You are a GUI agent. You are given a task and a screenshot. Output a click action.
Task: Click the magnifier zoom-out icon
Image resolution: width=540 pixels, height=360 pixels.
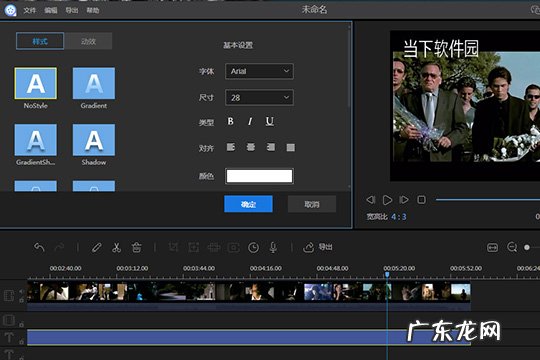pos(512,247)
